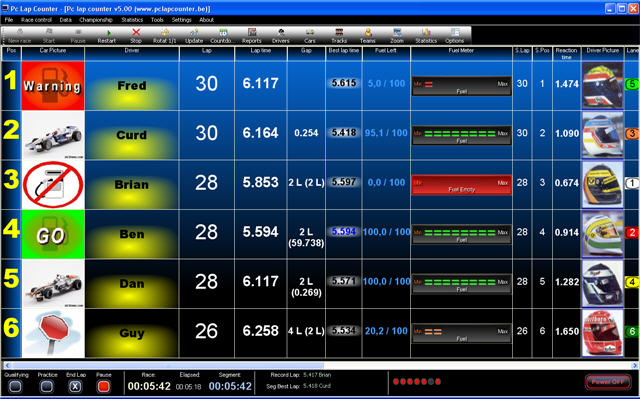Click Fred's driver helmet picture

coord(602,85)
